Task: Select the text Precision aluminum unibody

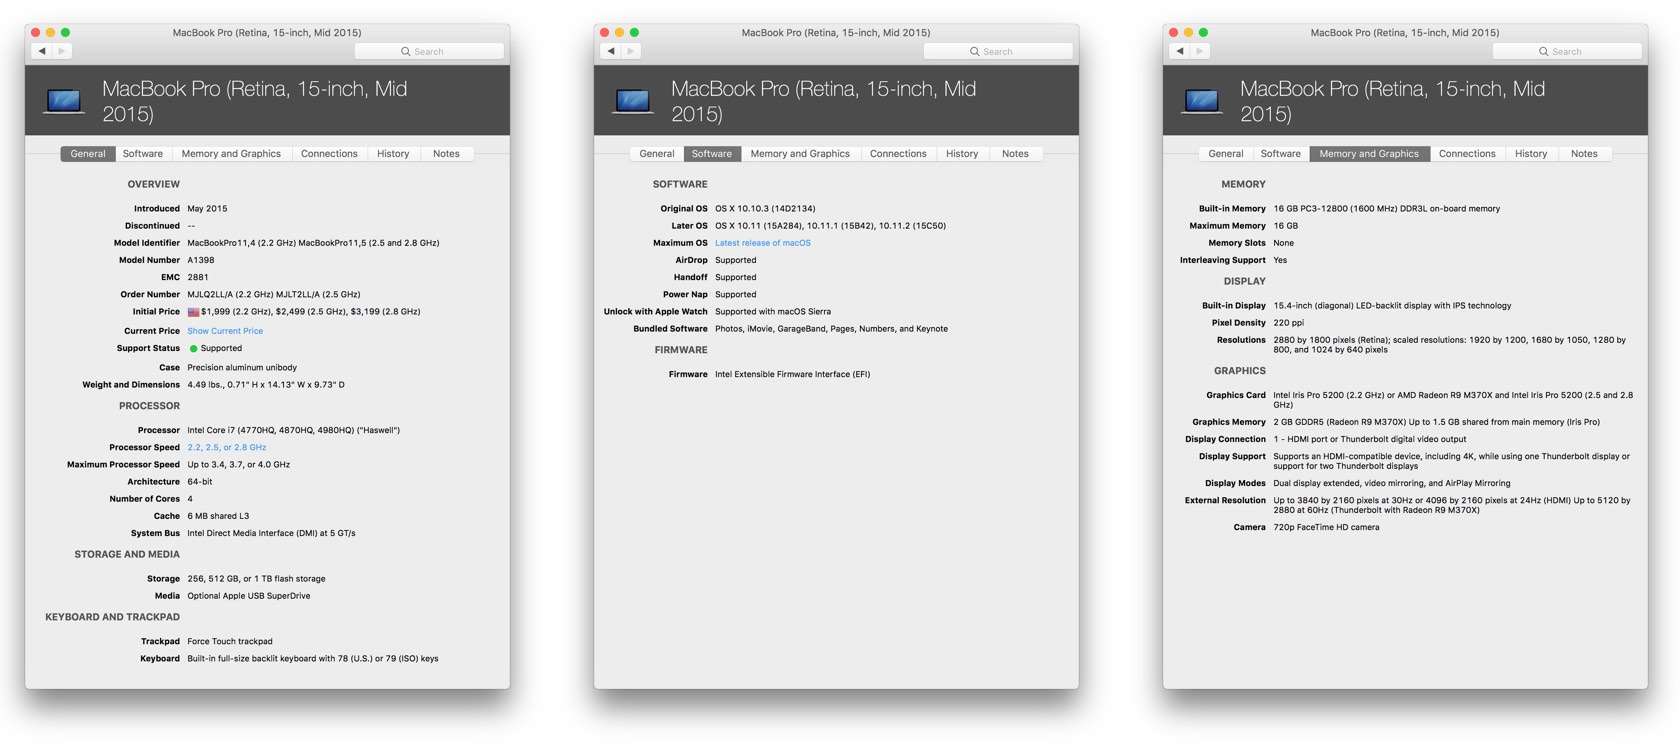Action: point(242,368)
